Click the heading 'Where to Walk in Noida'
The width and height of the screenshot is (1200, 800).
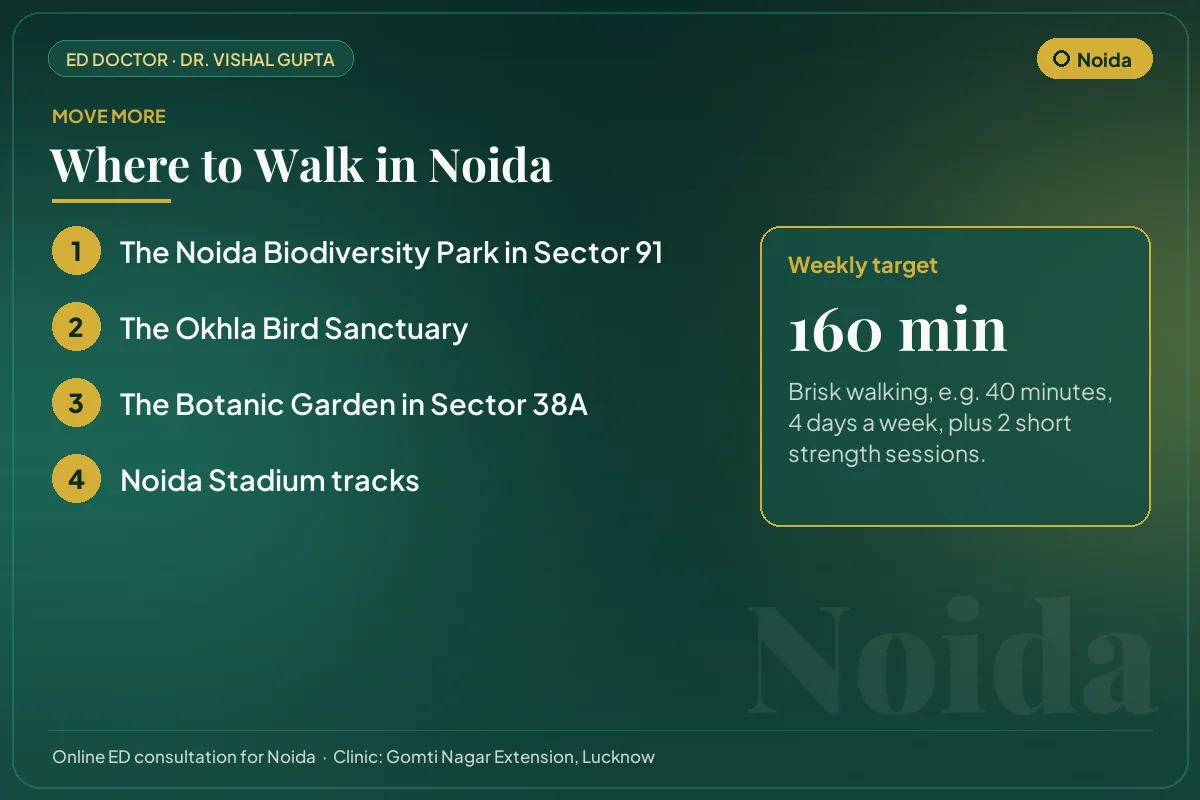pos(301,164)
